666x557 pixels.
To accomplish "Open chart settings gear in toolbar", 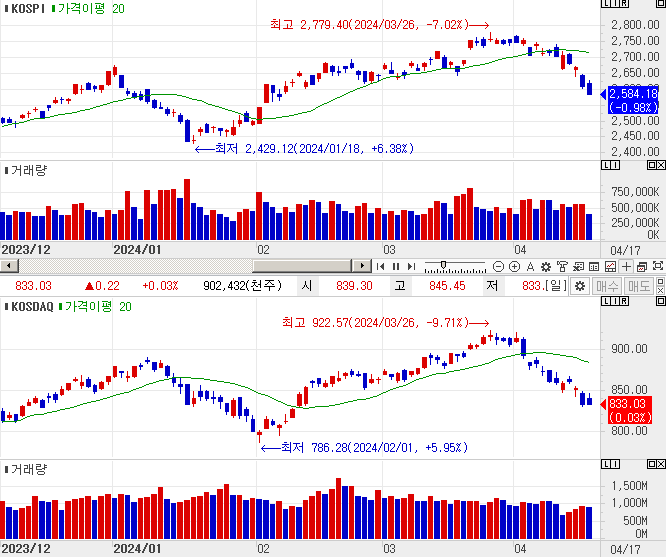I will pyautogui.click(x=546, y=266).
